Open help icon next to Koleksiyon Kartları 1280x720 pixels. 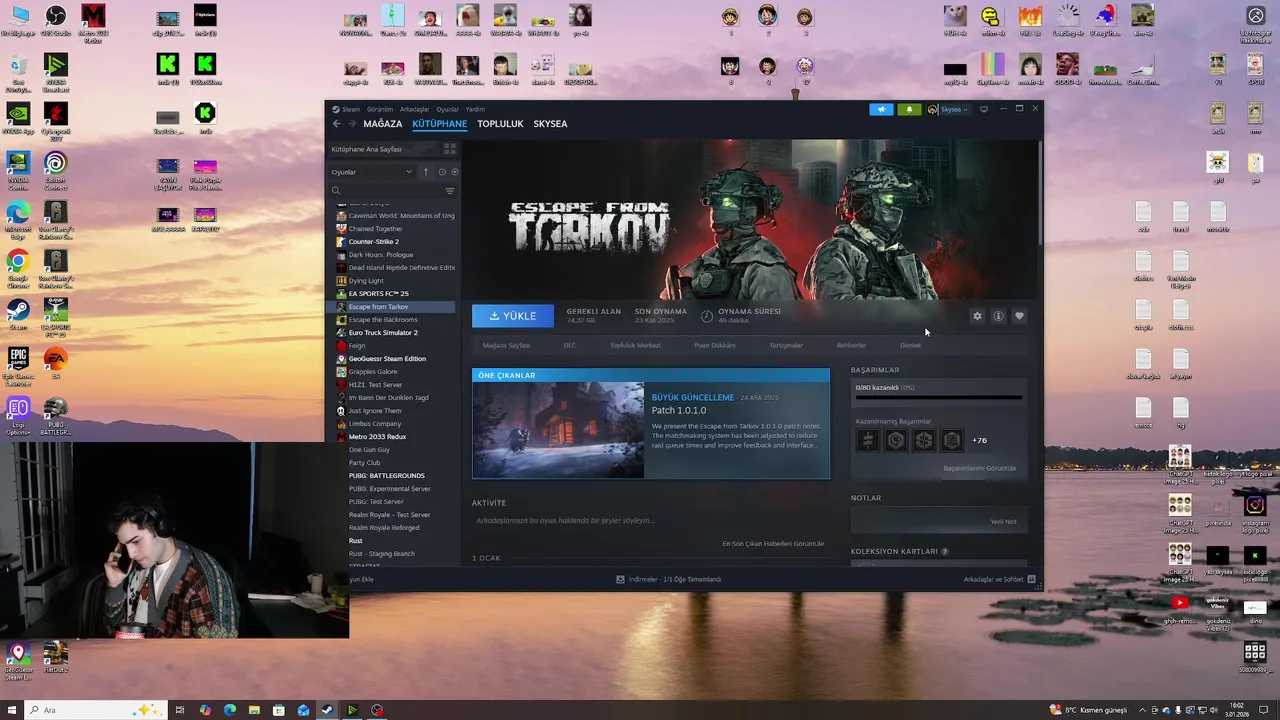(x=945, y=551)
